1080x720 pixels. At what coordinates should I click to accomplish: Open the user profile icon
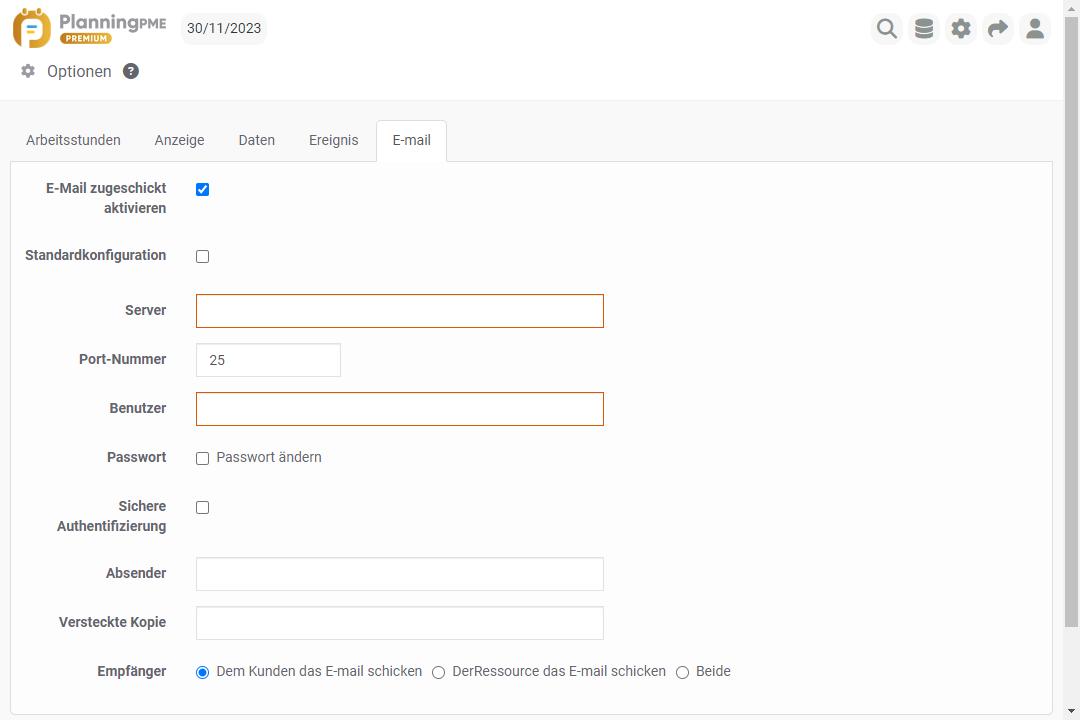tap(1035, 29)
